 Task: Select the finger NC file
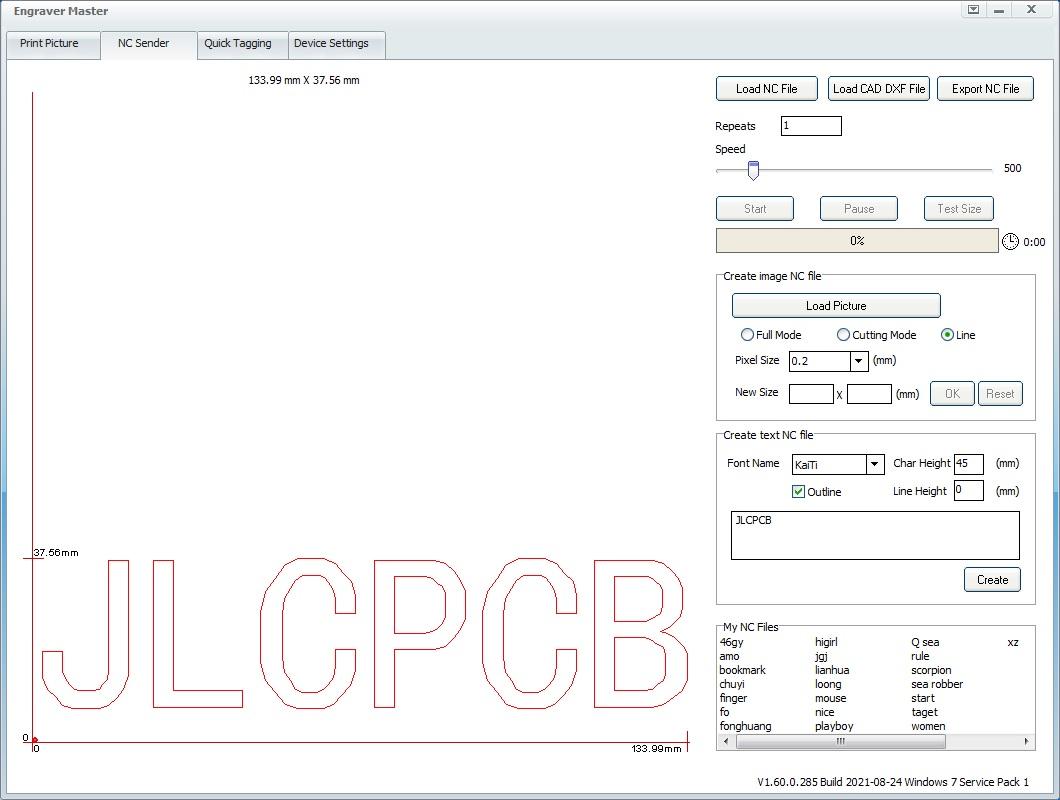(x=733, y=699)
